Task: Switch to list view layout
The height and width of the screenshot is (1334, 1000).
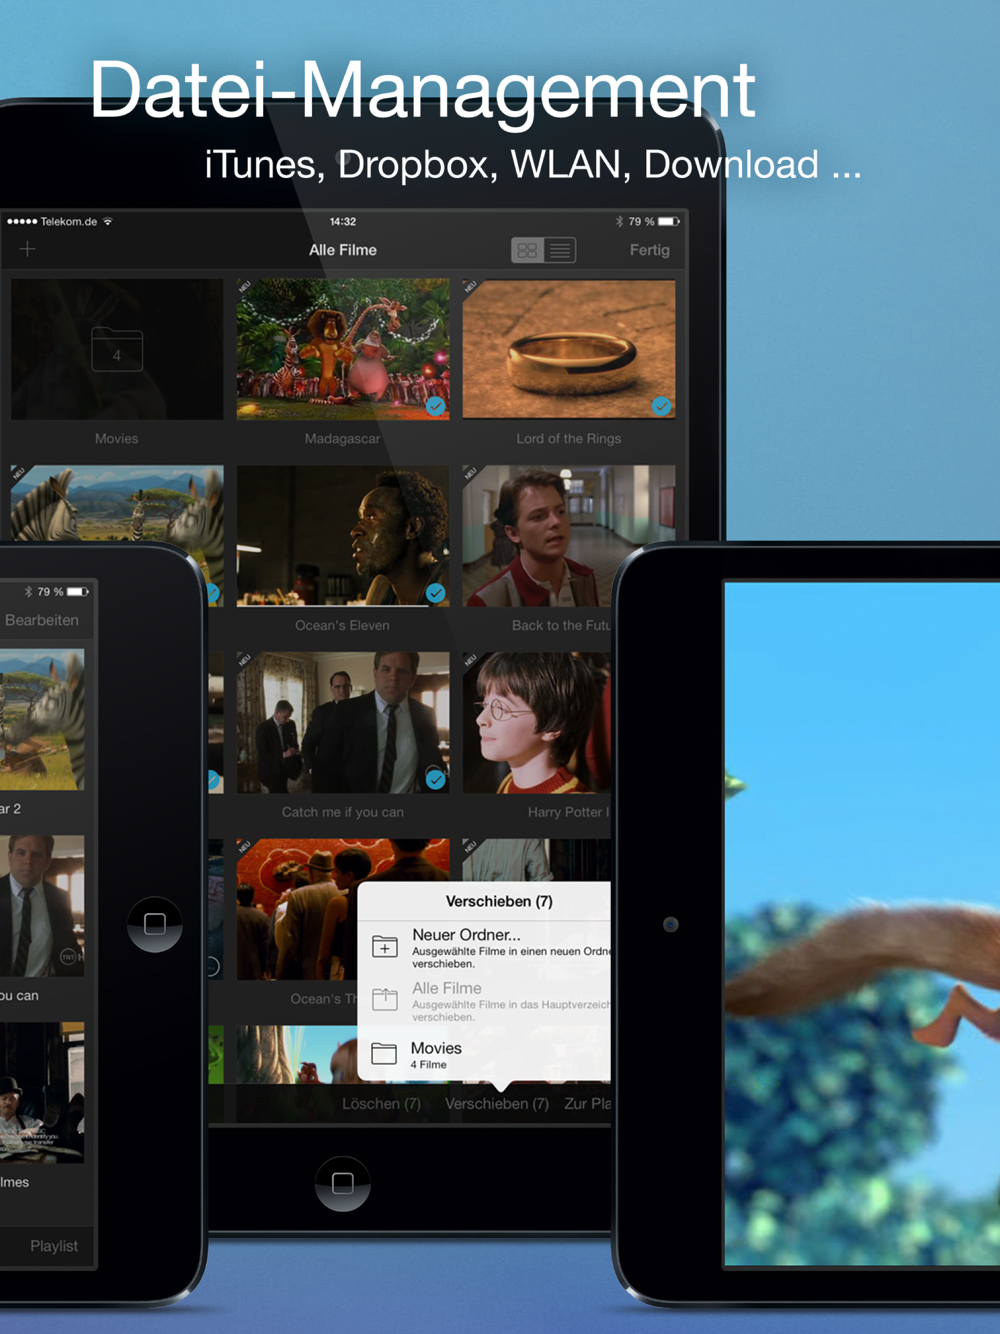Action: pos(560,250)
